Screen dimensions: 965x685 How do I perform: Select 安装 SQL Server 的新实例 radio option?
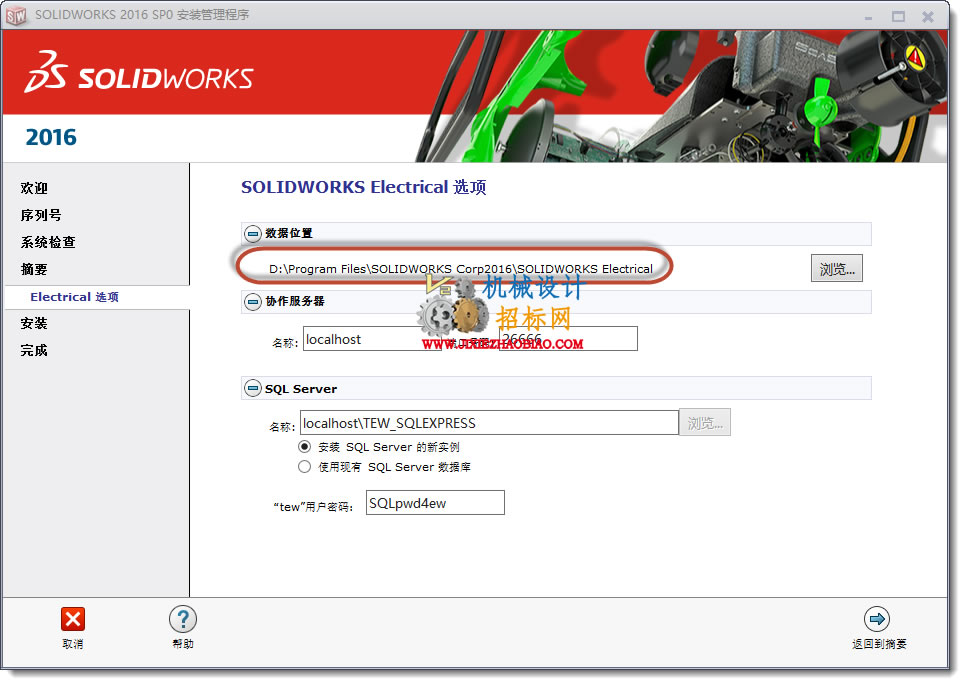point(304,447)
